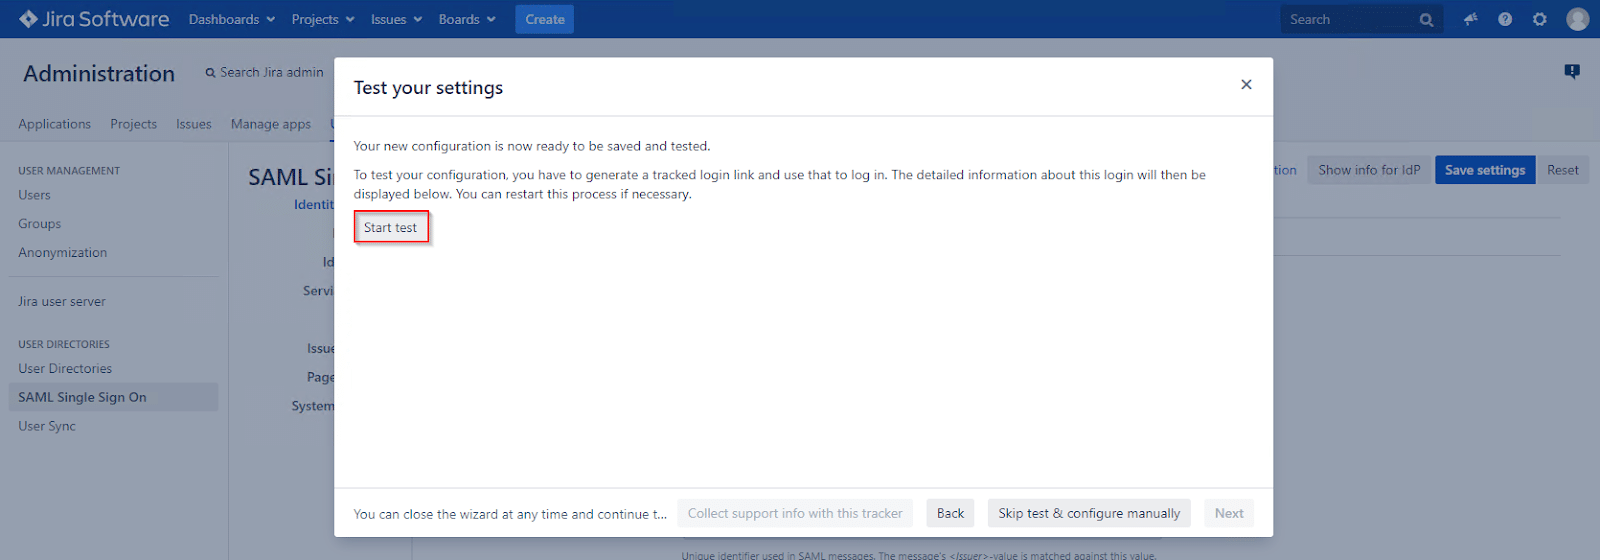Expand the Dashboards dropdown menu
The image size is (1600, 560).
[x=231, y=19]
